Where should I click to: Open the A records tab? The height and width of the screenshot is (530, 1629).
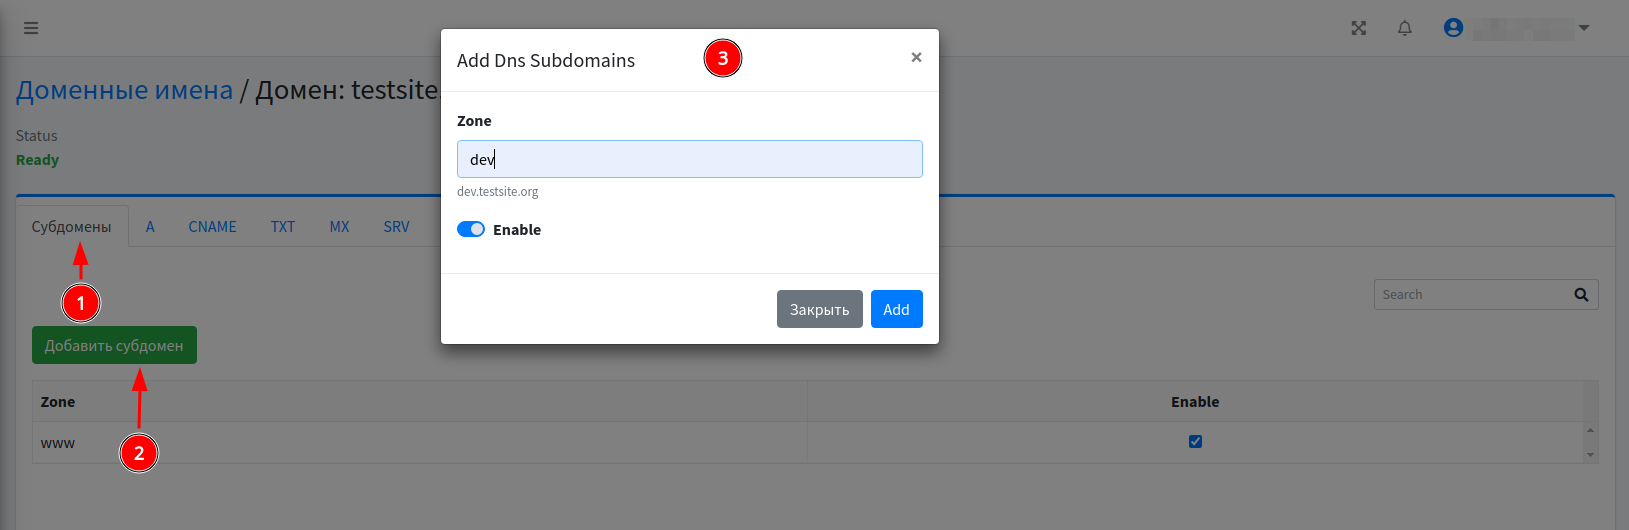150,227
